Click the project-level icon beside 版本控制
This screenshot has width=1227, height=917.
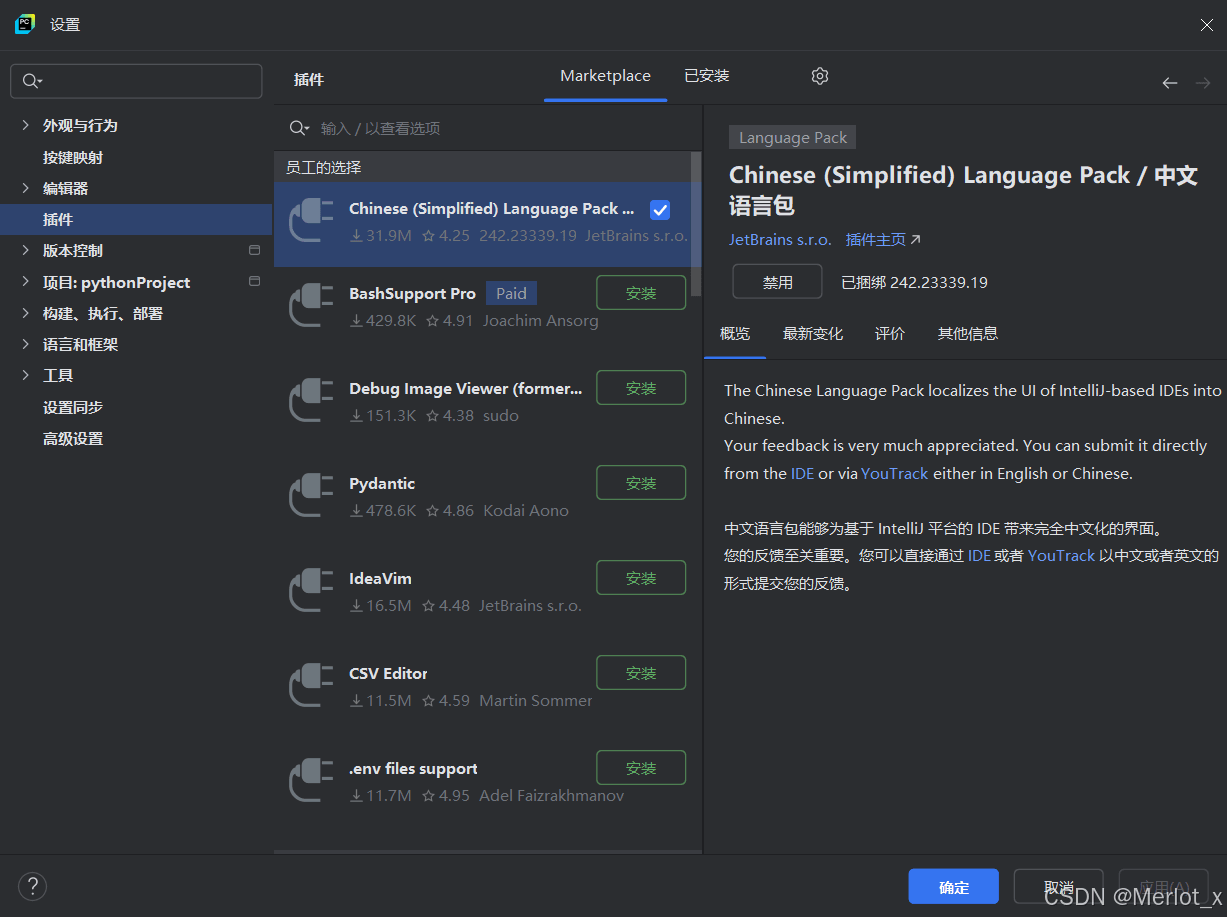click(254, 250)
